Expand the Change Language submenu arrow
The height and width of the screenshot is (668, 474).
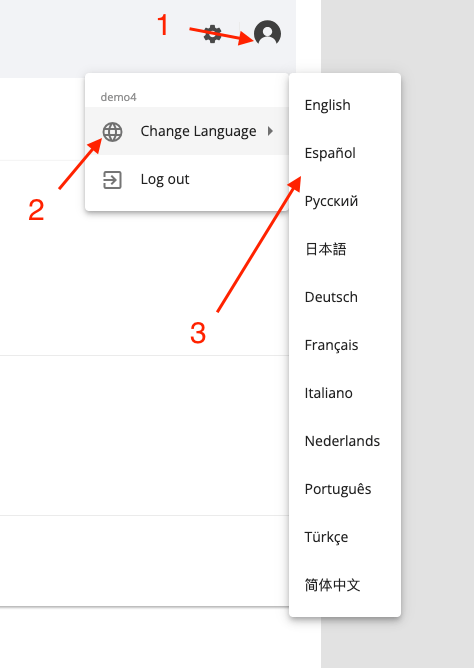[x=270, y=131]
